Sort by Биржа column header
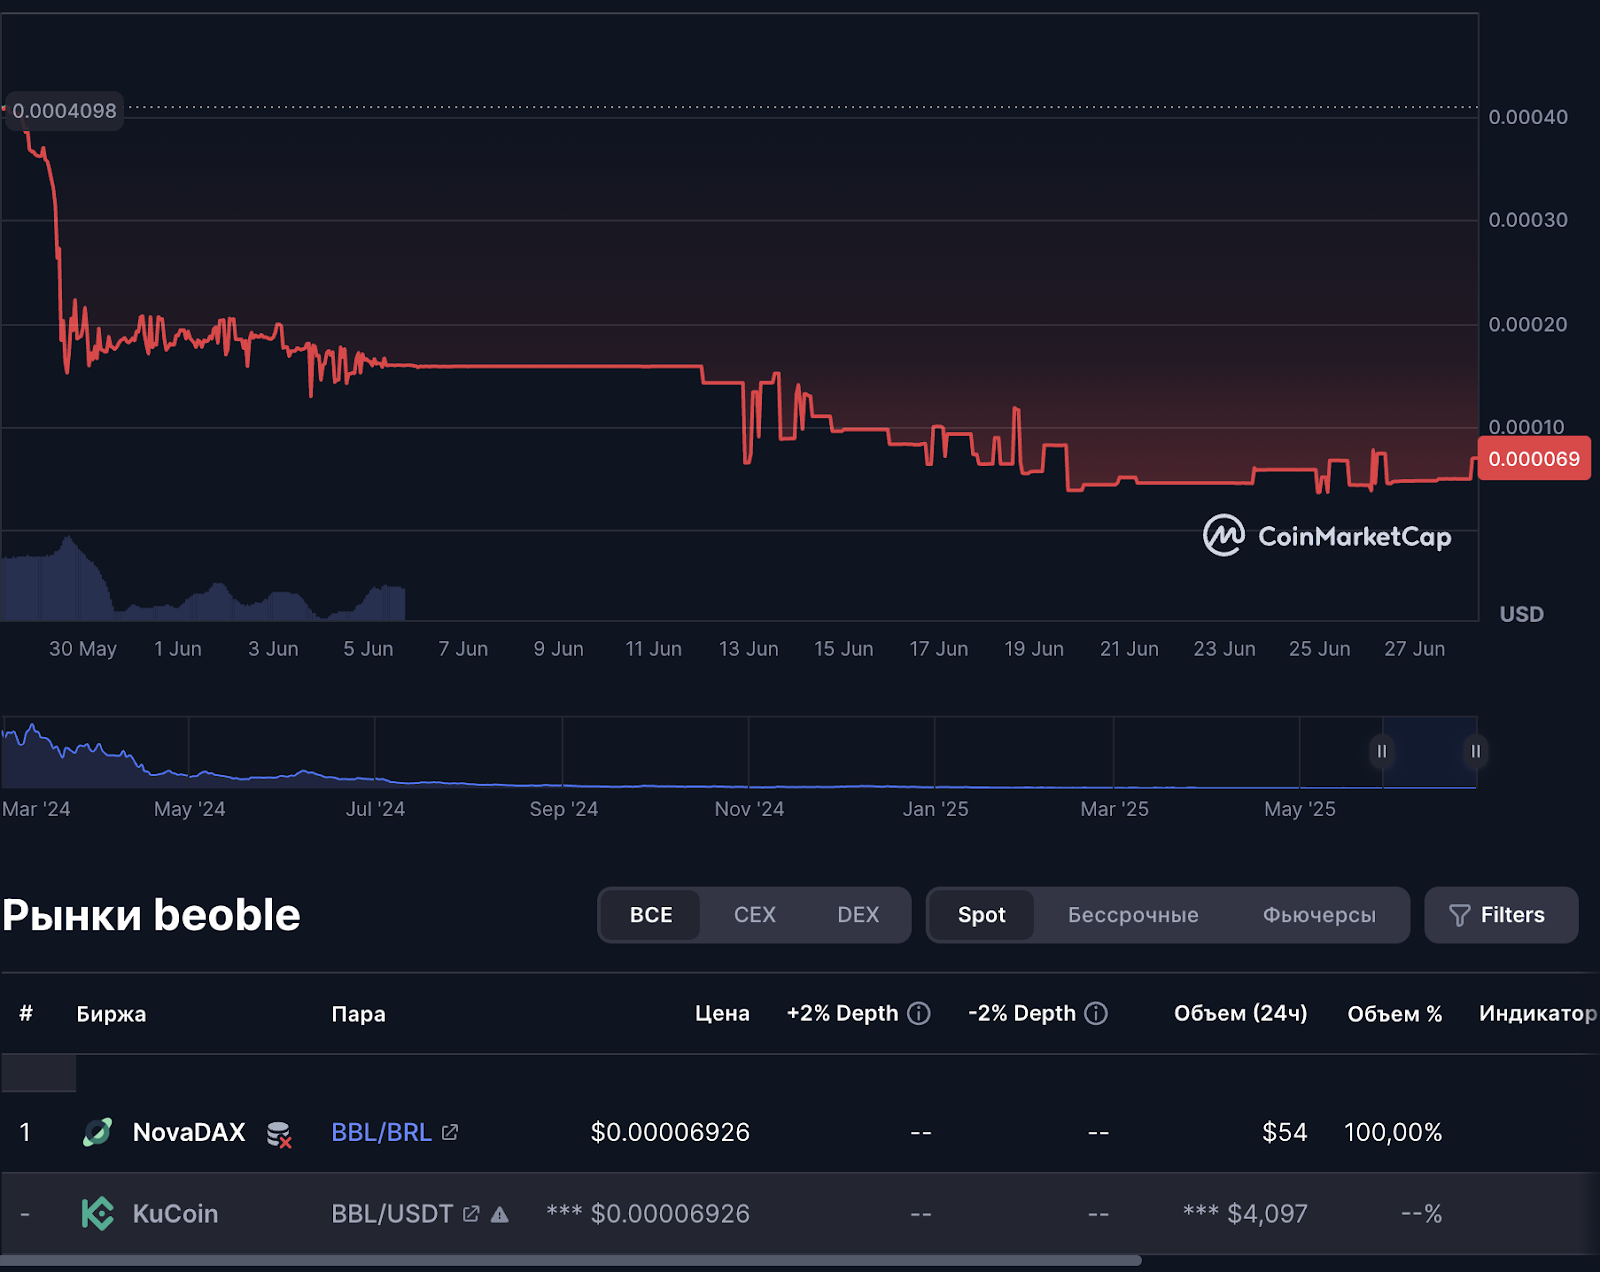The height and width of the screenshot is (1272, 1600). [x=111, y=1013]
